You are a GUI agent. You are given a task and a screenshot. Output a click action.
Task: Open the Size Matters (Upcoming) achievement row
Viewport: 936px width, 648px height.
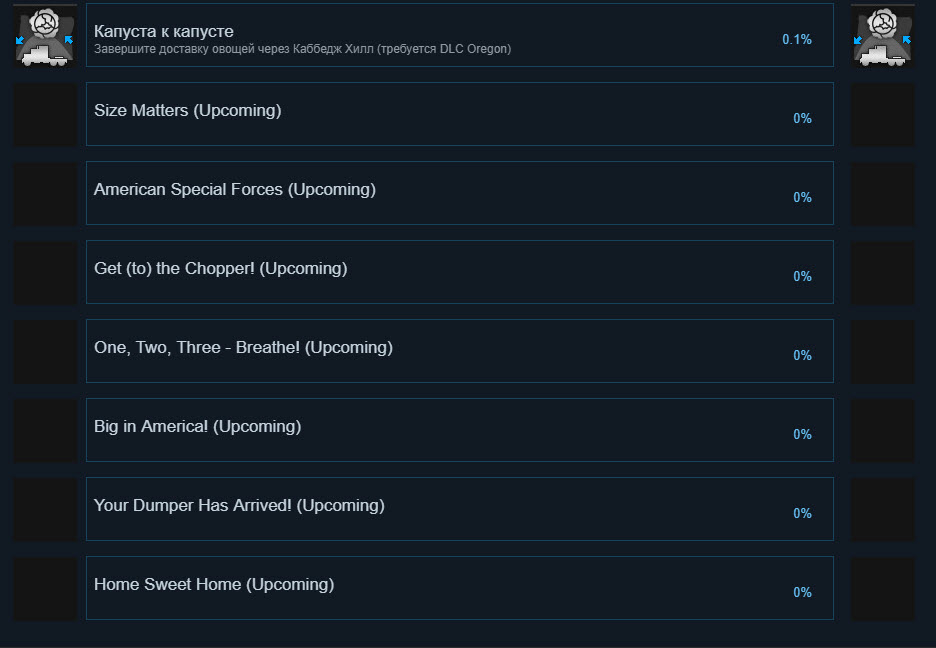(x=460, y=114)
